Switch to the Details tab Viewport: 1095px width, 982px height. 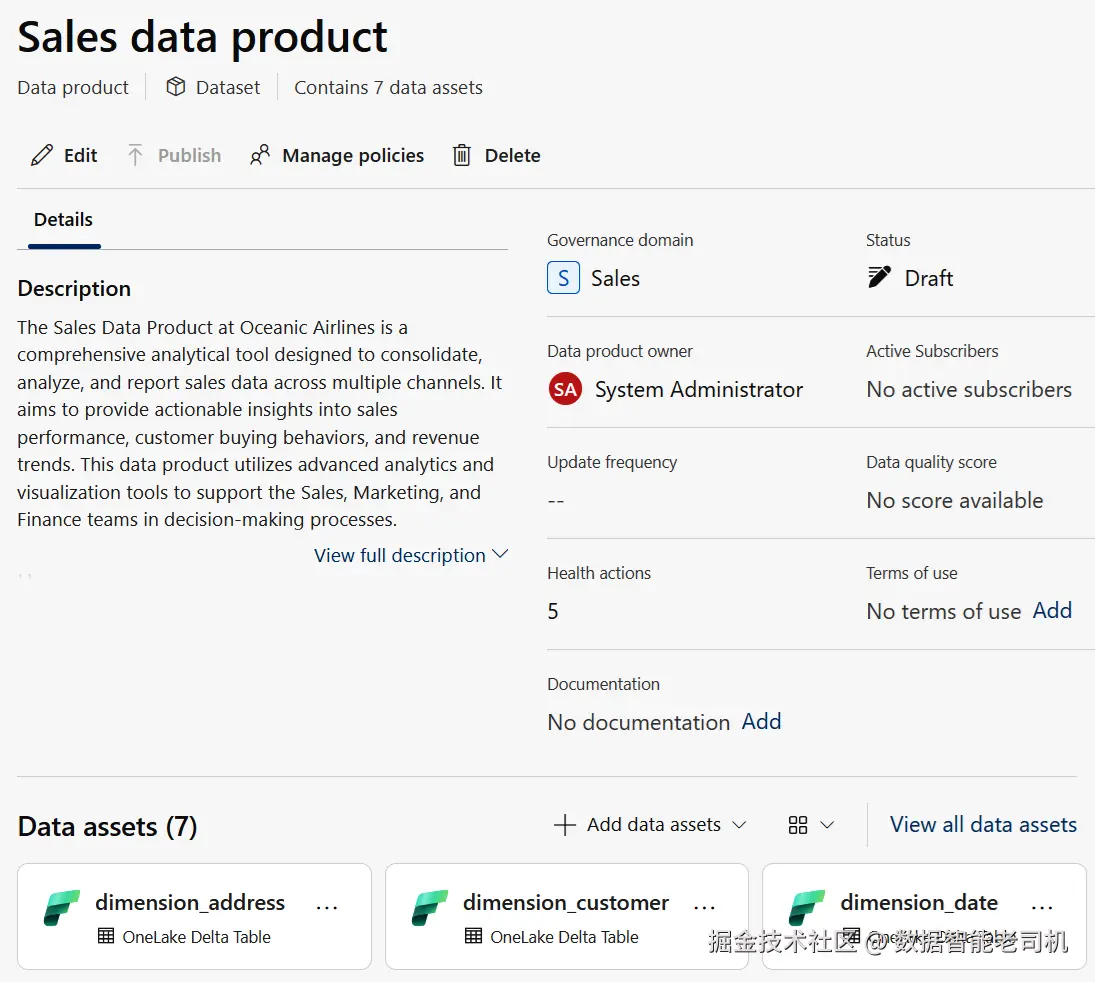(64, 220)
